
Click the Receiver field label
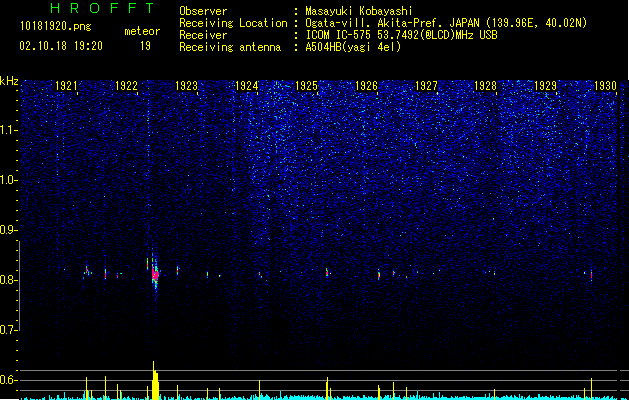click(x=203, y=35)
